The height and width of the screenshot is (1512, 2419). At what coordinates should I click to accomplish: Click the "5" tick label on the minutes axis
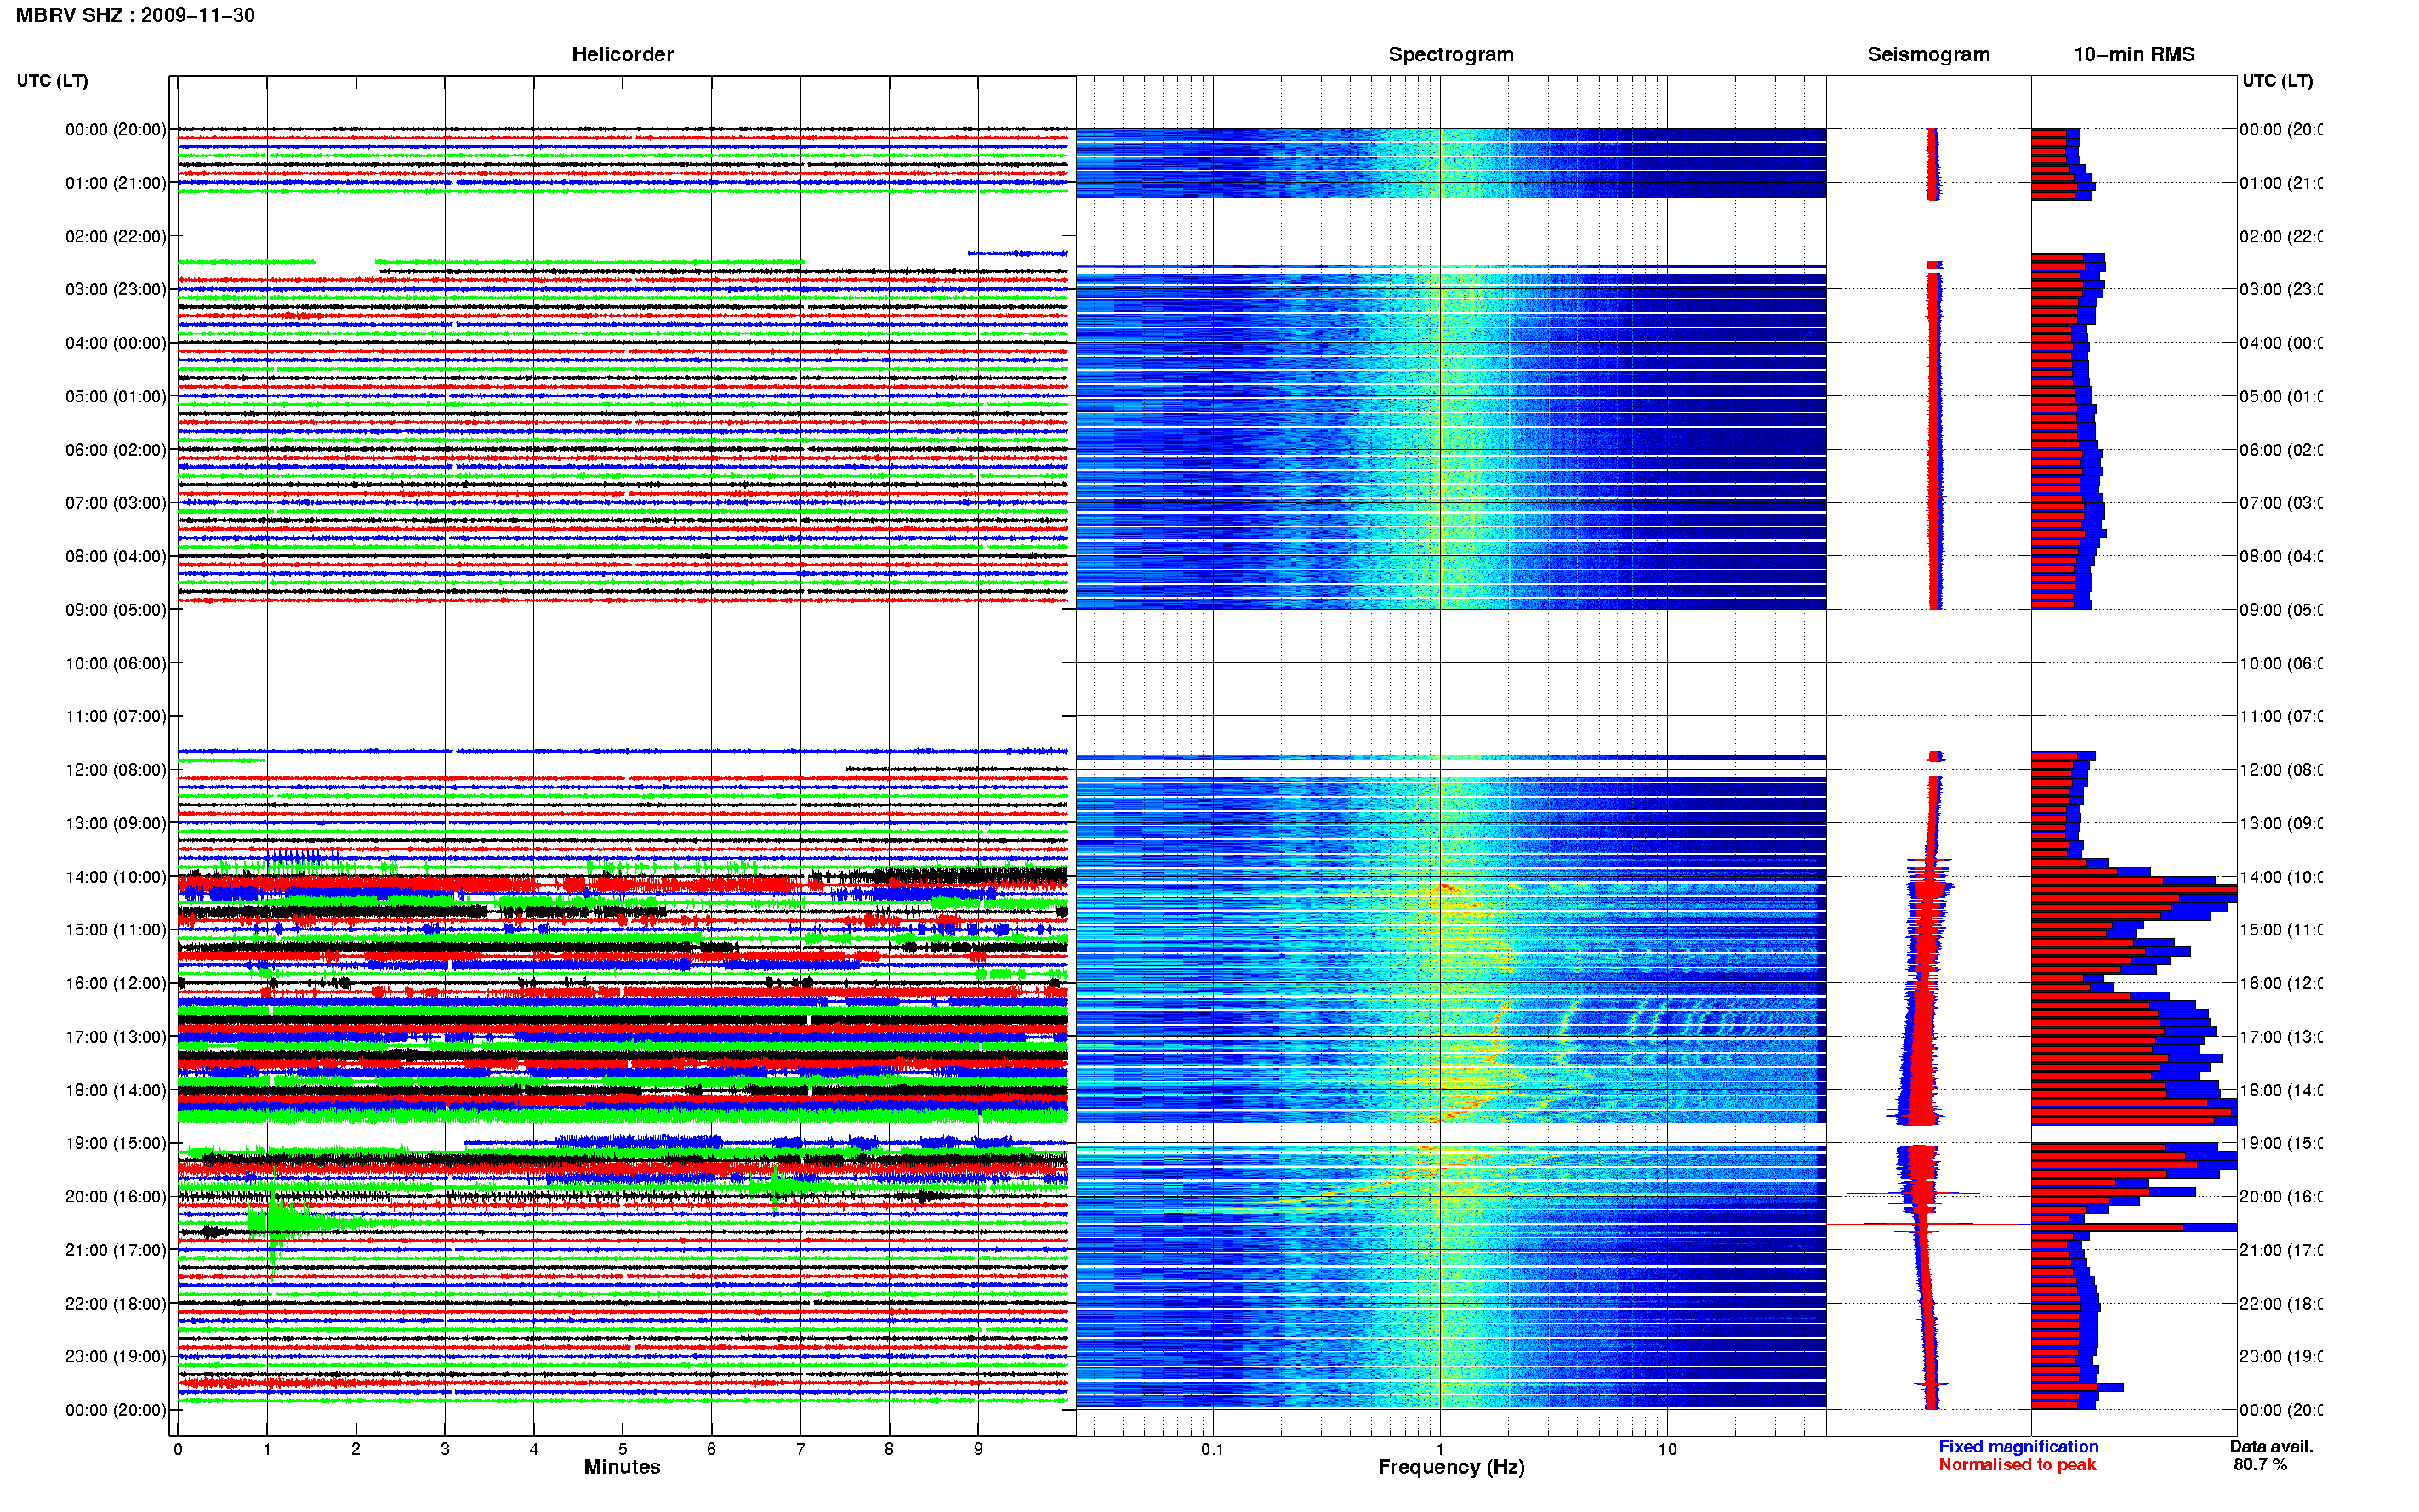(x=623, y=1449)
